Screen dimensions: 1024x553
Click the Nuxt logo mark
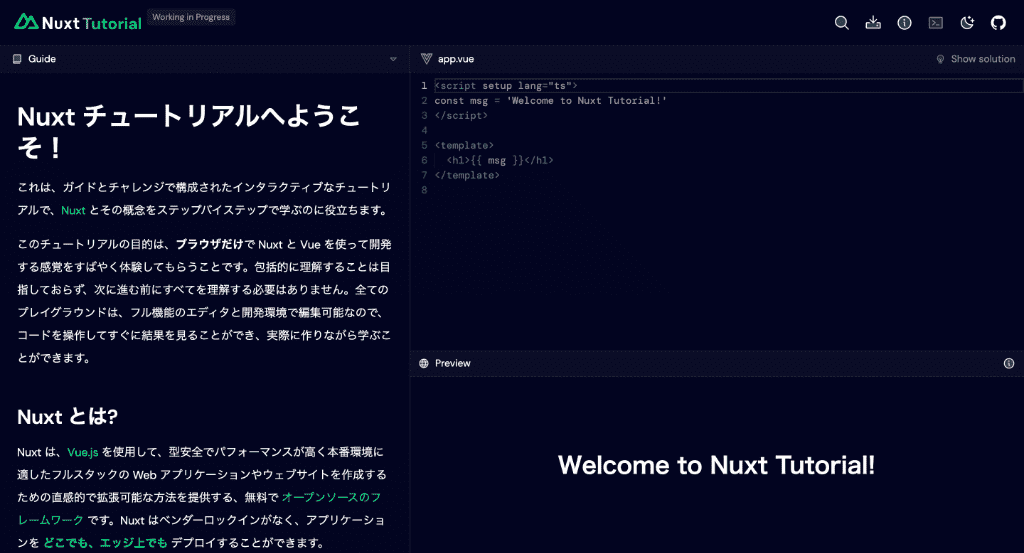coord(26,22)
